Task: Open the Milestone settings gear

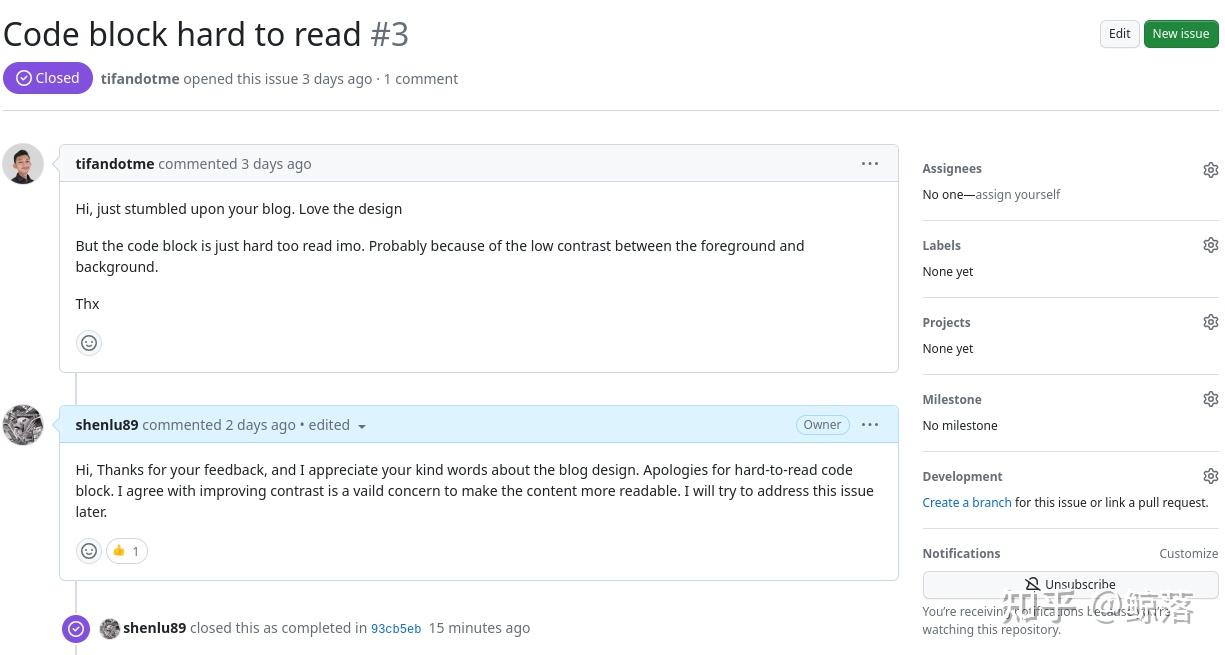Action: (x=1211, y=399)
